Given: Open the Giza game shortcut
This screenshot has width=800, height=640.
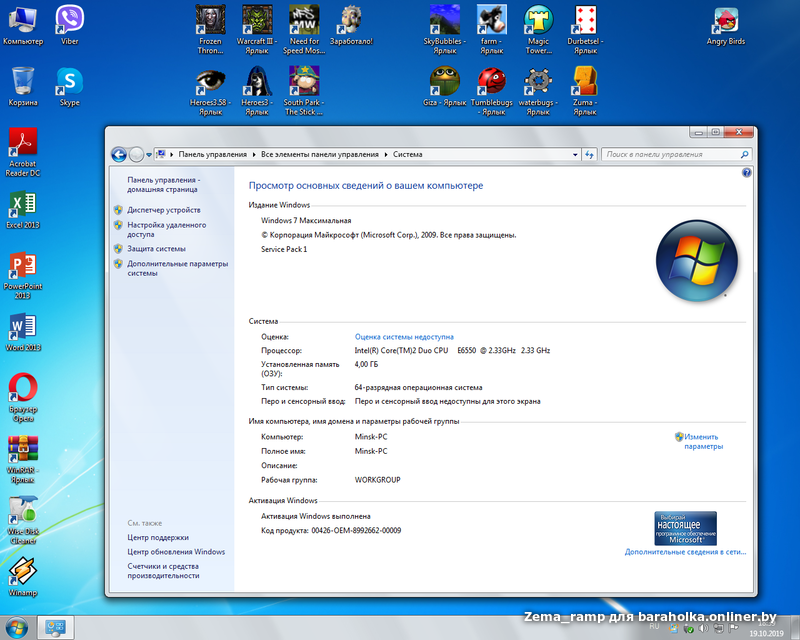Looking at the screenshot, I should click(444, 86).
